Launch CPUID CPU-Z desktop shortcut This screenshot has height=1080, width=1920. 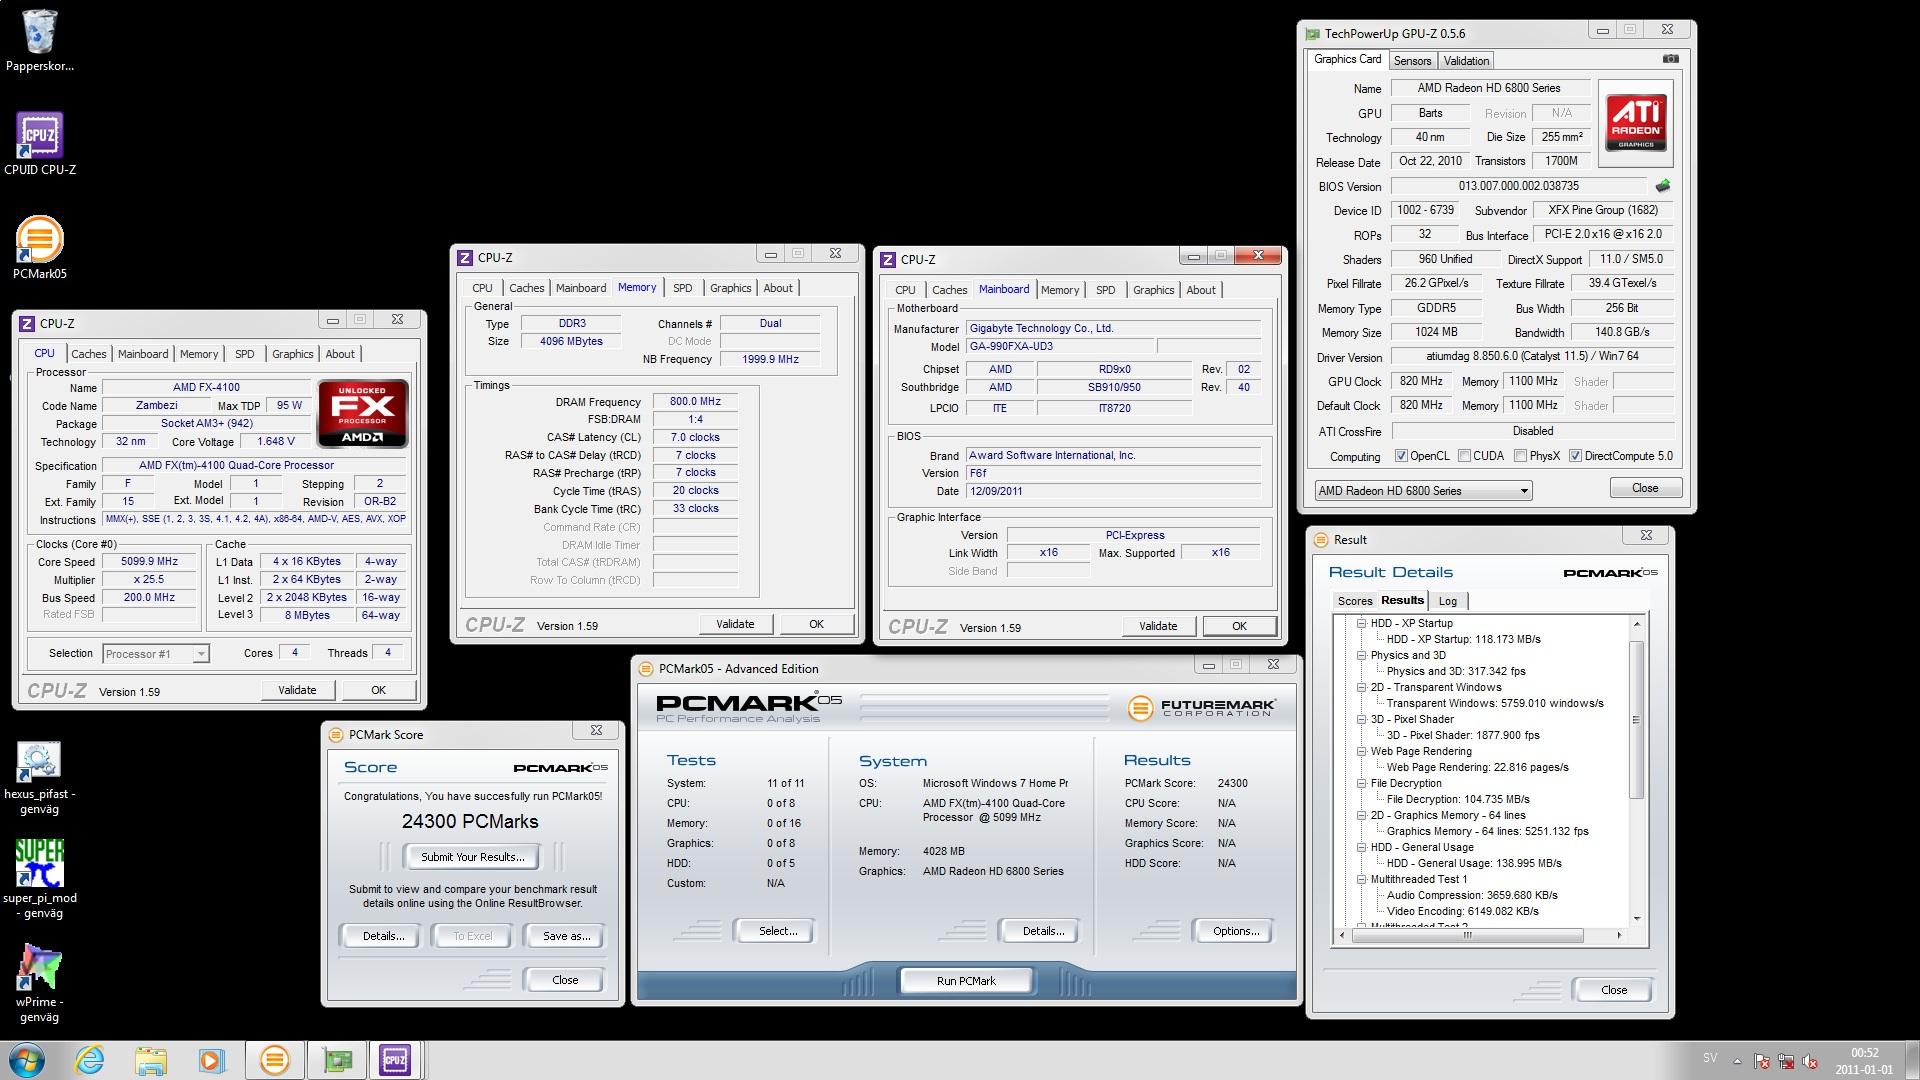[x=40, y=144]
